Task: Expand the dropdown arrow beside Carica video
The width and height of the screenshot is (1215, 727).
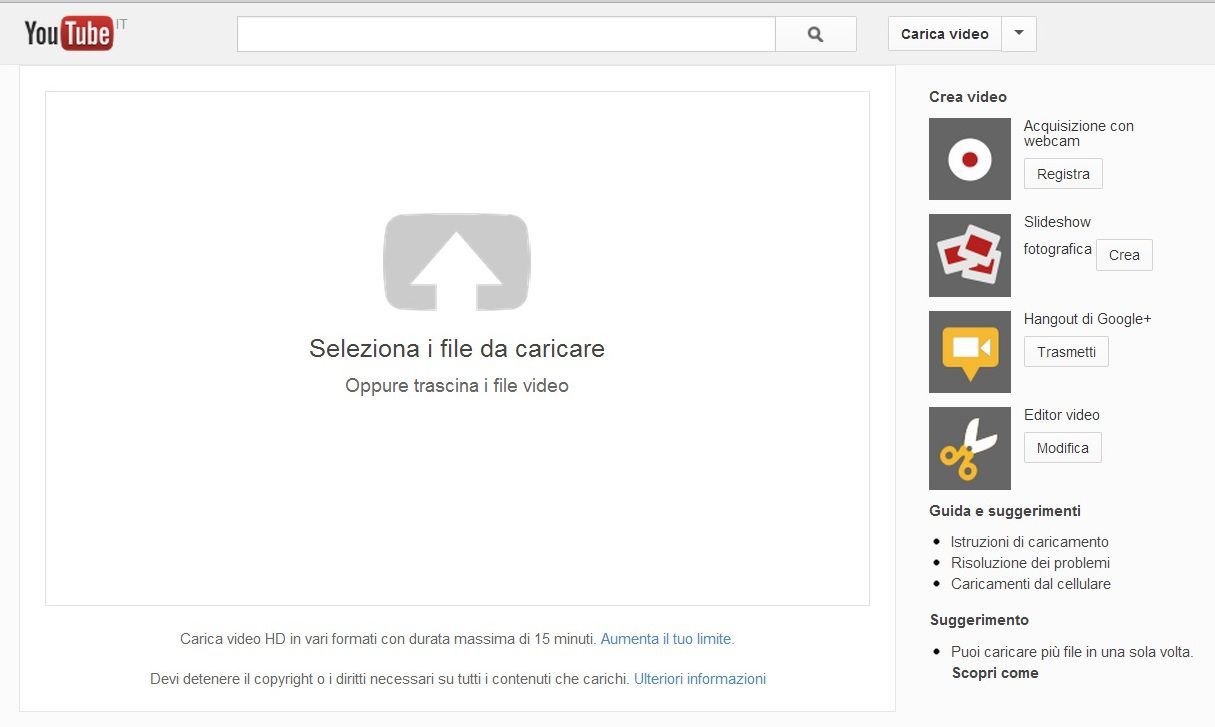Action: coord(1019,34)
